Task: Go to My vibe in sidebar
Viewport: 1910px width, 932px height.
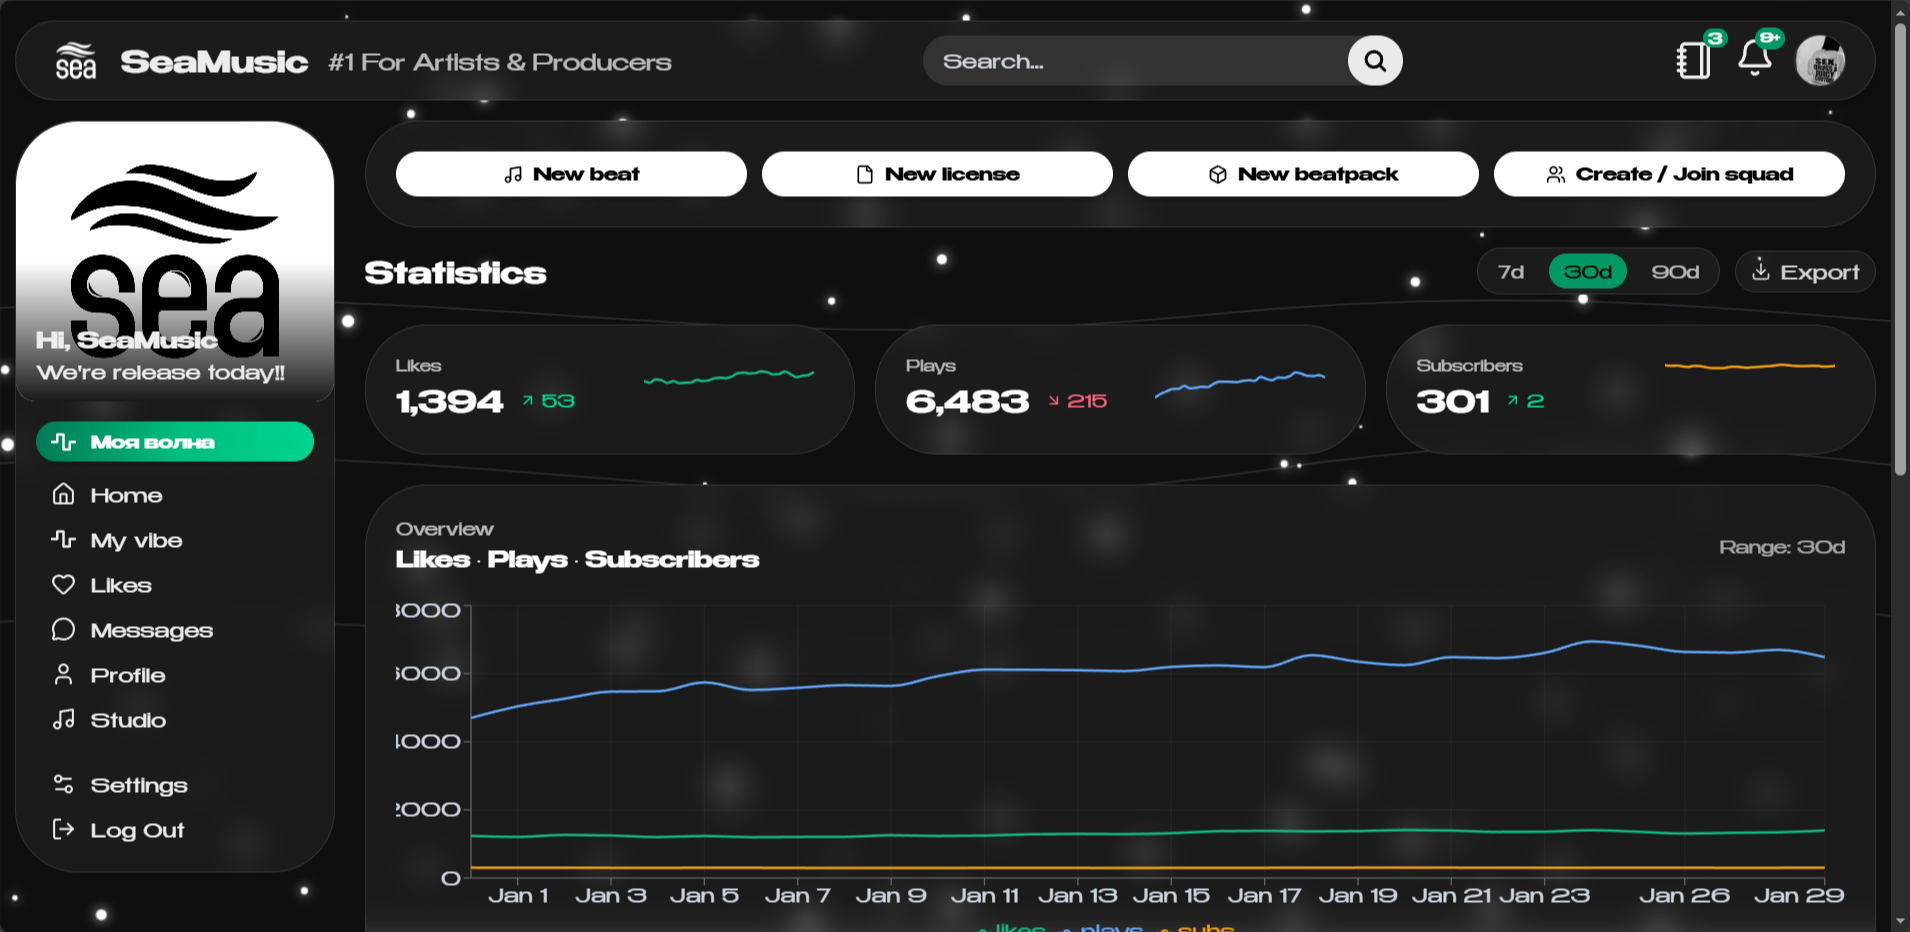Action: coord(136,540)
